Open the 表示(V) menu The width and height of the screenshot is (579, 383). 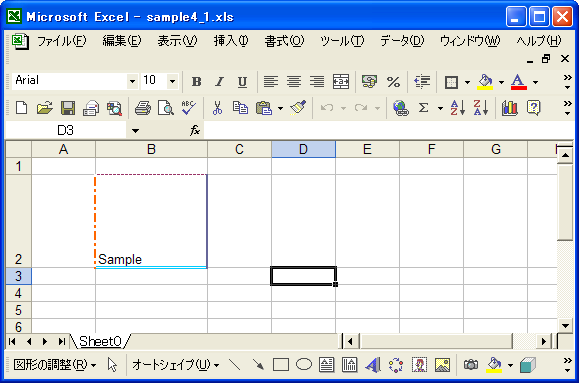(177, 41)
